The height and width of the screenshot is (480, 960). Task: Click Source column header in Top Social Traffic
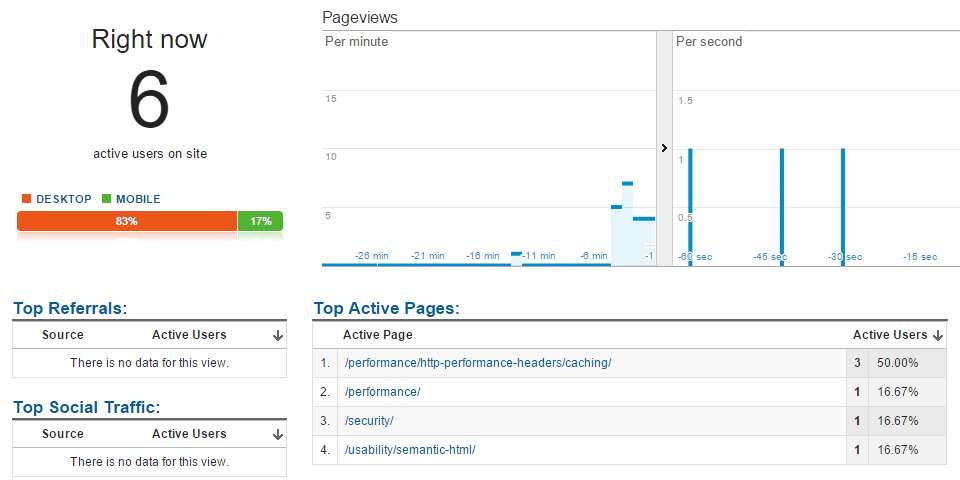pos(63,434)
